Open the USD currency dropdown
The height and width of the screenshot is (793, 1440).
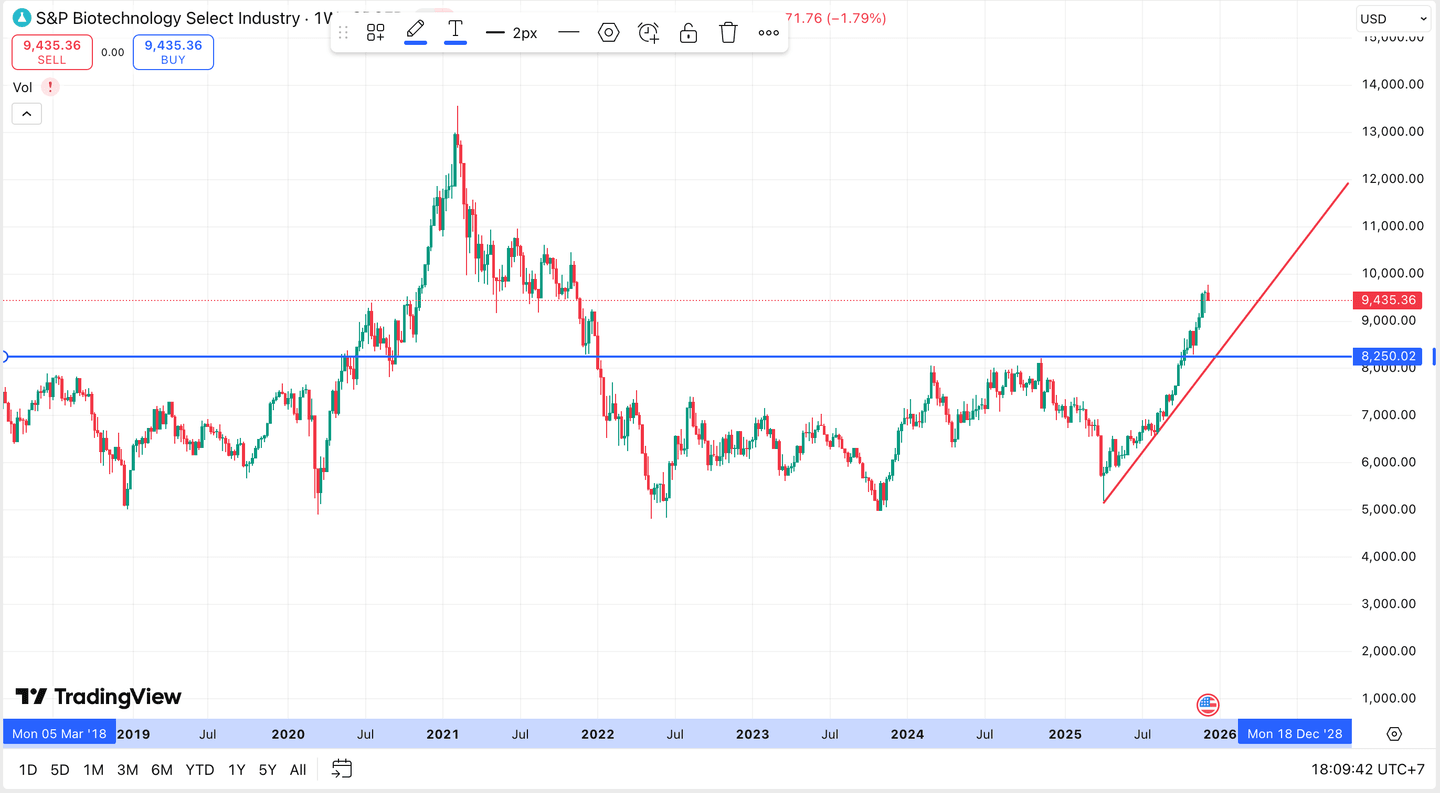point(1393,19)
